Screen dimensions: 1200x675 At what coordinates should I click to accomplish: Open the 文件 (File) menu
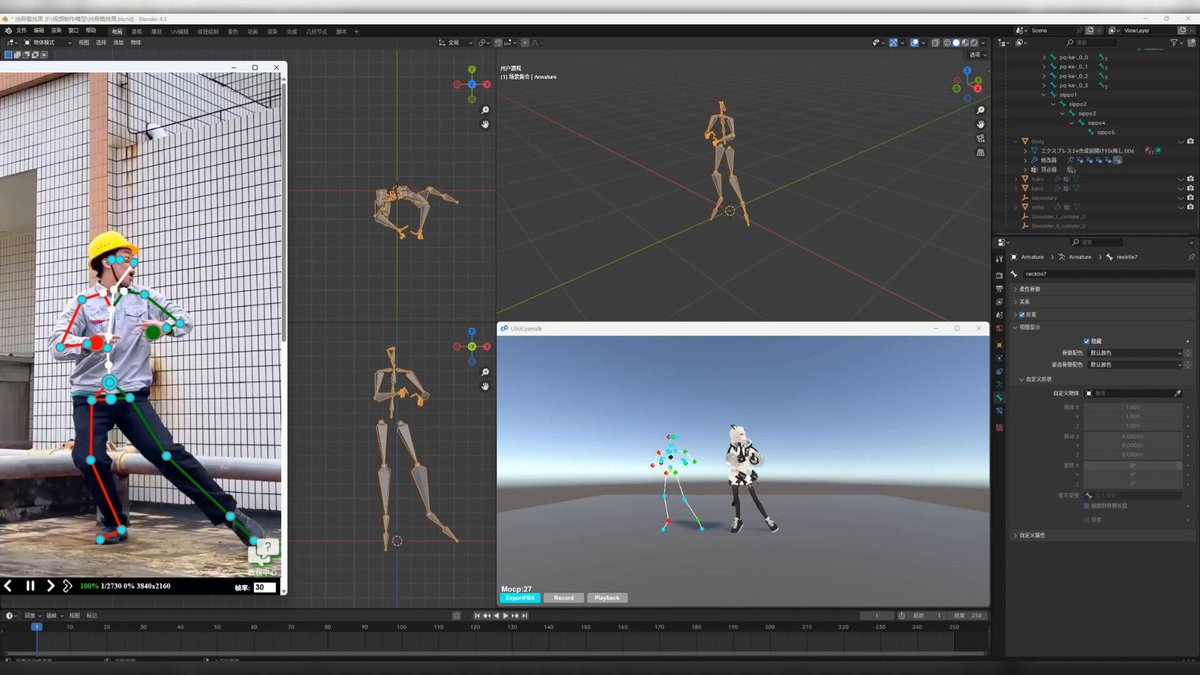pos(22,31)
